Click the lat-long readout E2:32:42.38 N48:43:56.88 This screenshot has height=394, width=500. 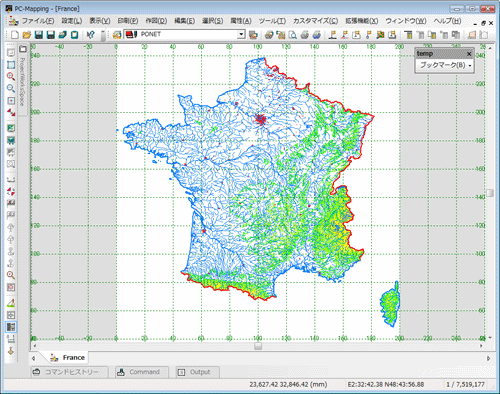pyautogui.click(x=386, y=385)
